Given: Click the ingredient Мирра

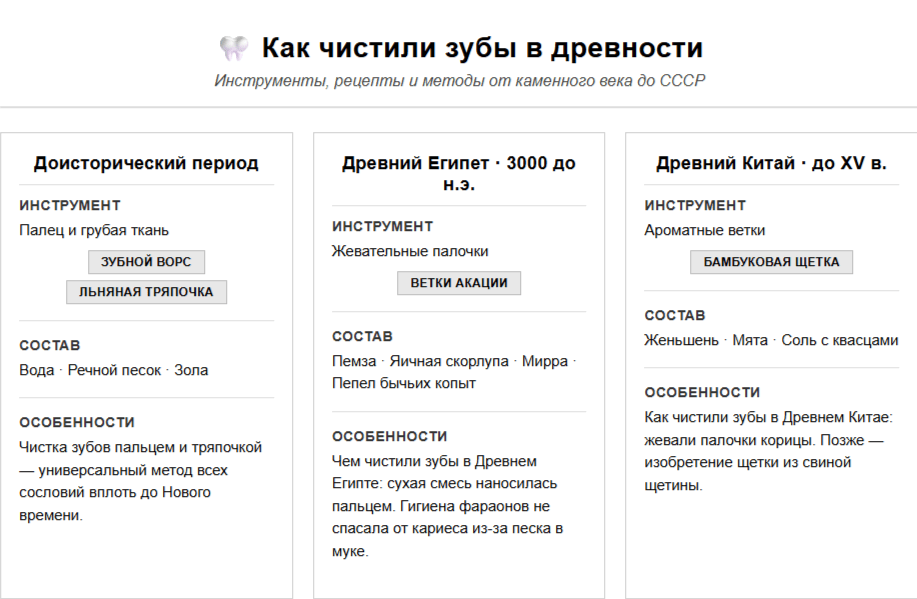Looking at the screenshot, I should [x=545, y=362].
